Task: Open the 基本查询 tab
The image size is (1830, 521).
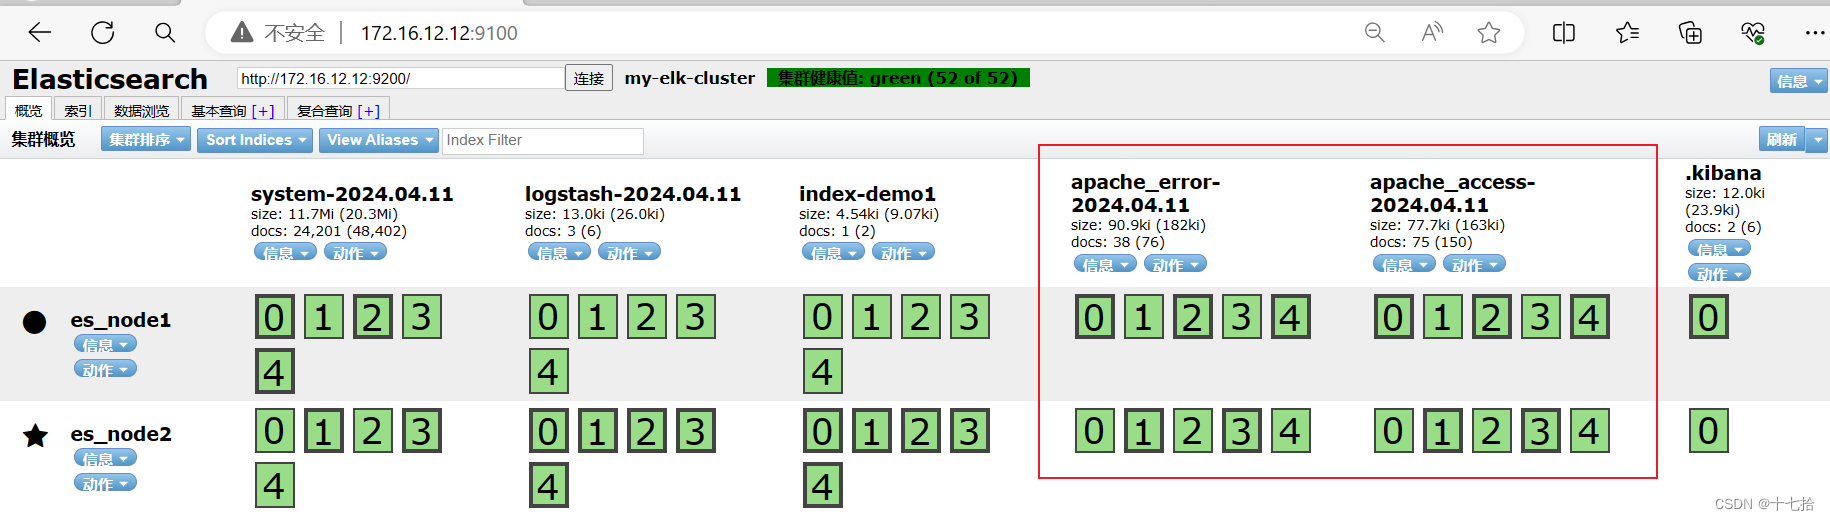Action: (232, 110)
